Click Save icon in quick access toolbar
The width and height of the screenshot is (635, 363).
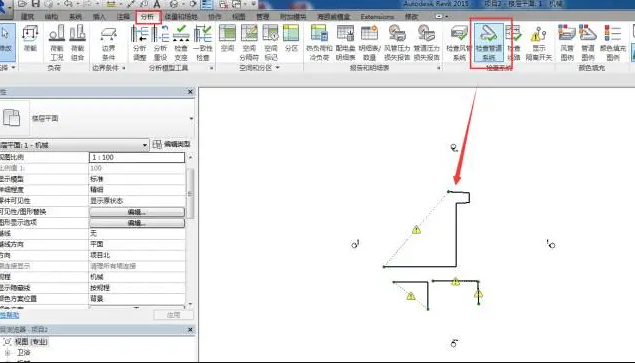tap(35, 4)
